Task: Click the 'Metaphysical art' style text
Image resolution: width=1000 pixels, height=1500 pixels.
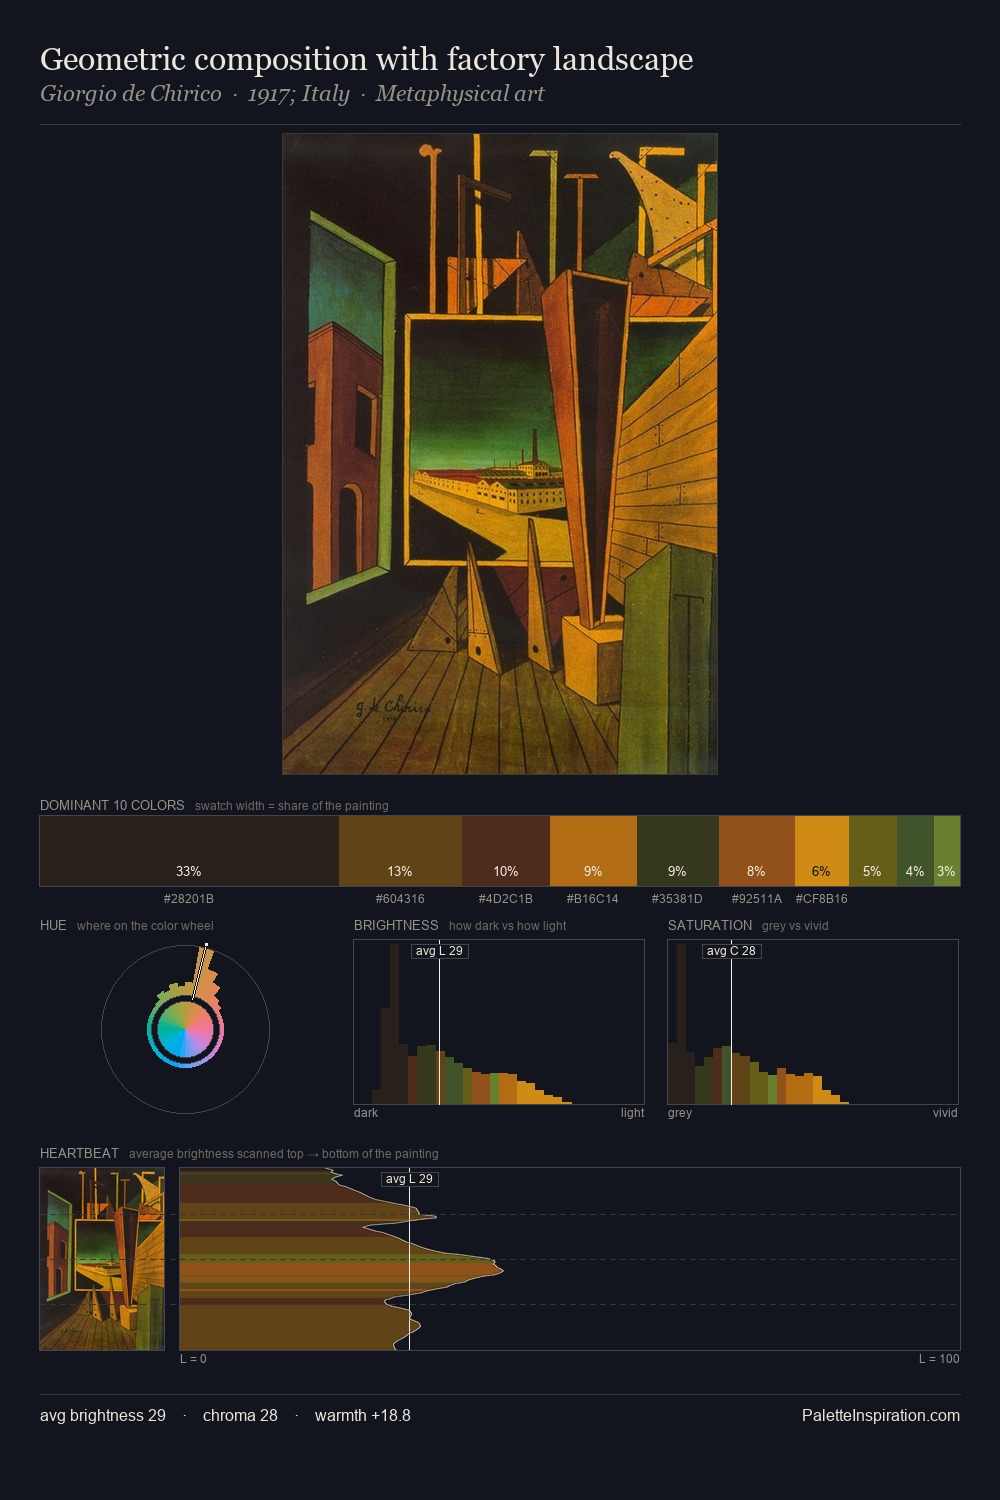Action: click(x=460, y=94)
